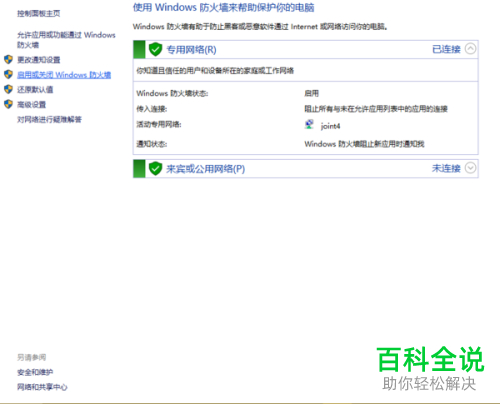Click the 启用 firewall state value

pyautogui.click(x=311, y=93)
